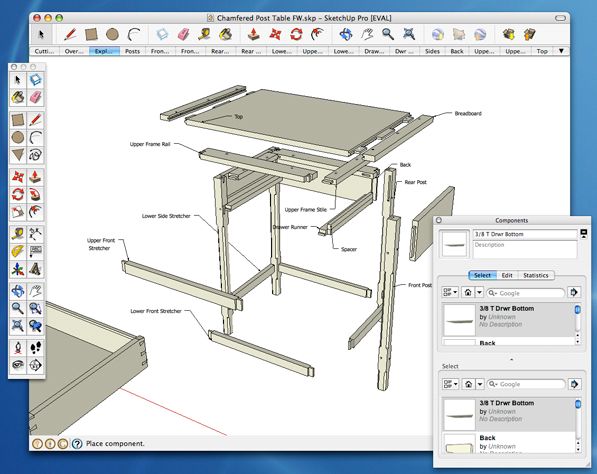Select the Dimension tool in the palette
597x474 pixels.
pyautogui.click(x=35, y=234)
